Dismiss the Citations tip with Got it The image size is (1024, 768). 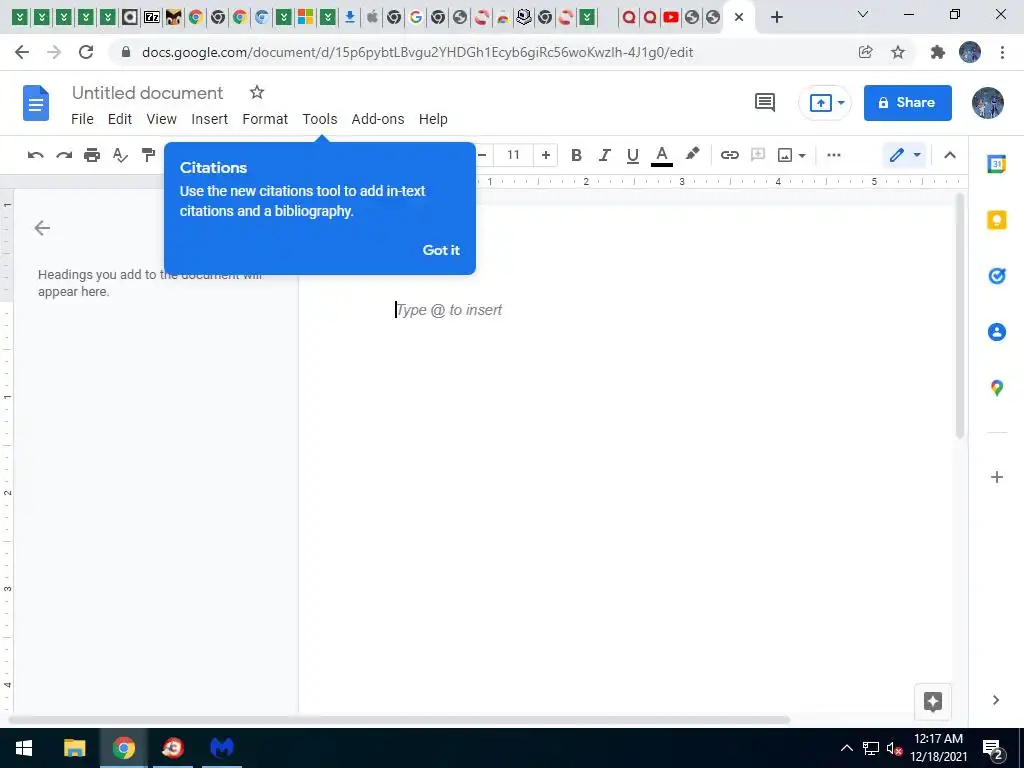[x=441, y=250]
